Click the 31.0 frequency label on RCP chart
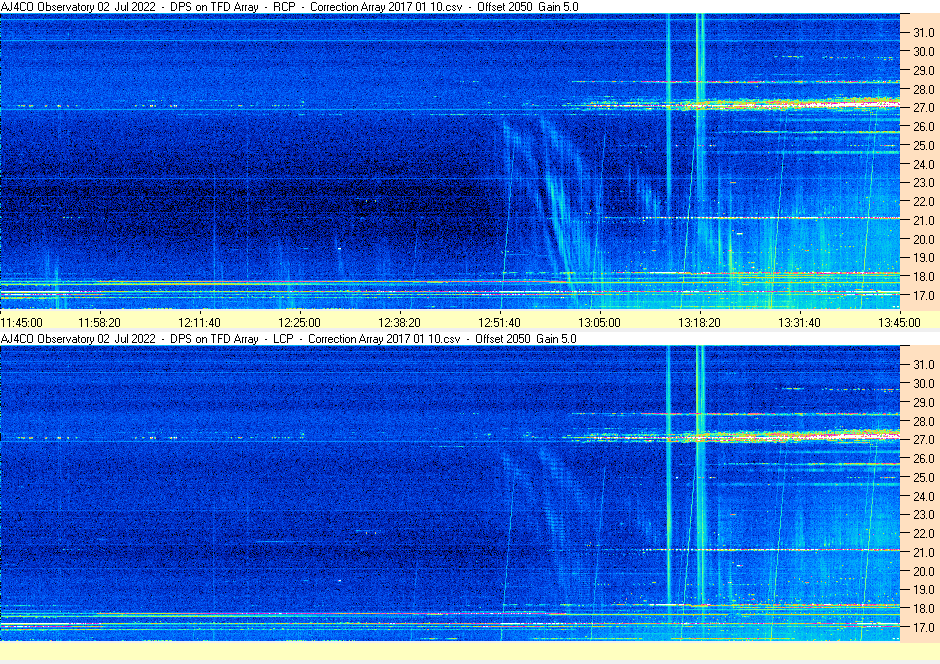The width and height of the screenshot is (940, 664). (x=924, y=33)
